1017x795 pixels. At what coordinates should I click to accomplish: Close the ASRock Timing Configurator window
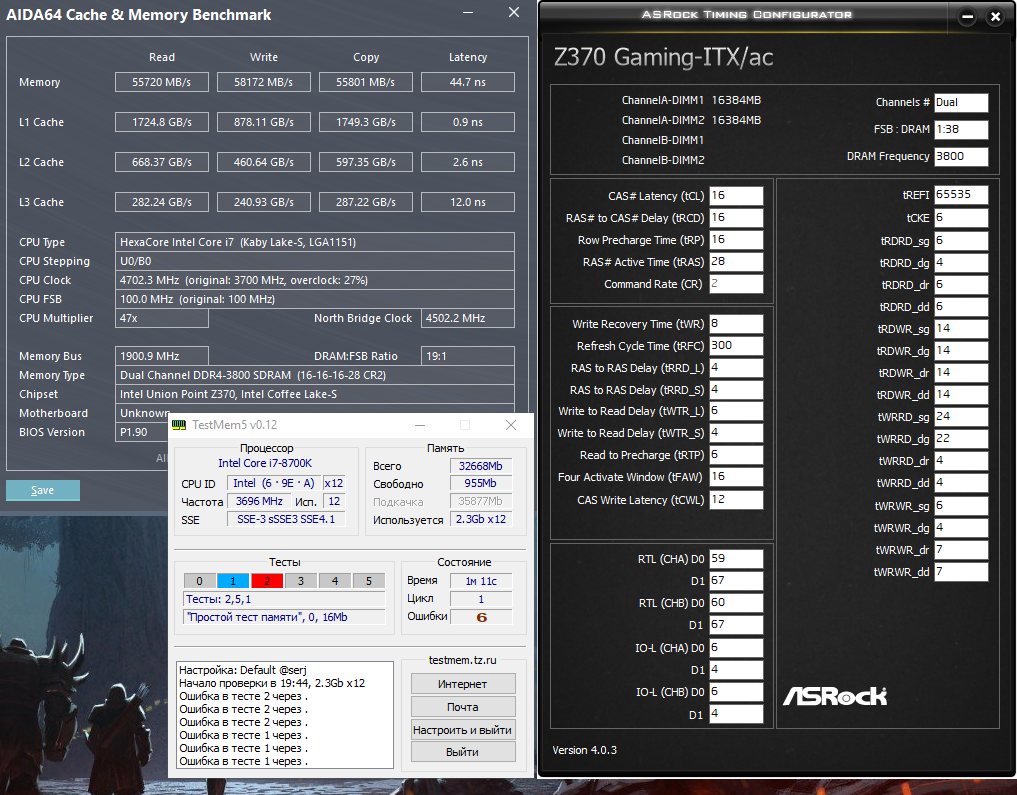[996, 17]
